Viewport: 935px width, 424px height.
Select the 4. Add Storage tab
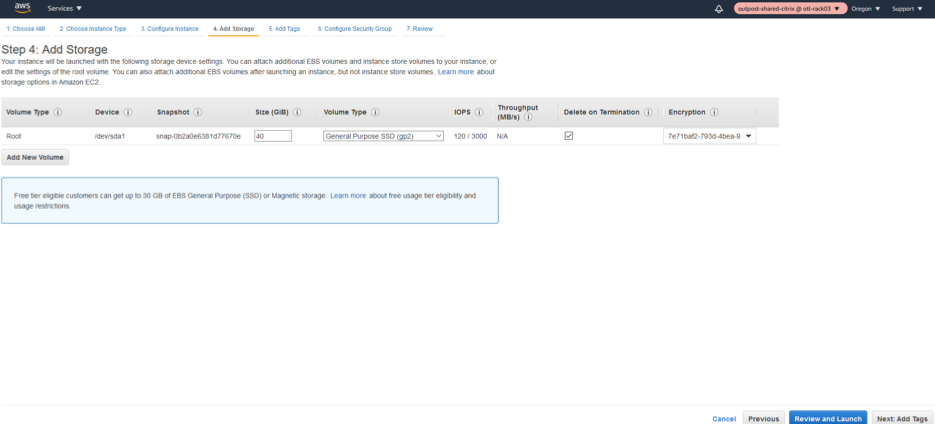233,29
